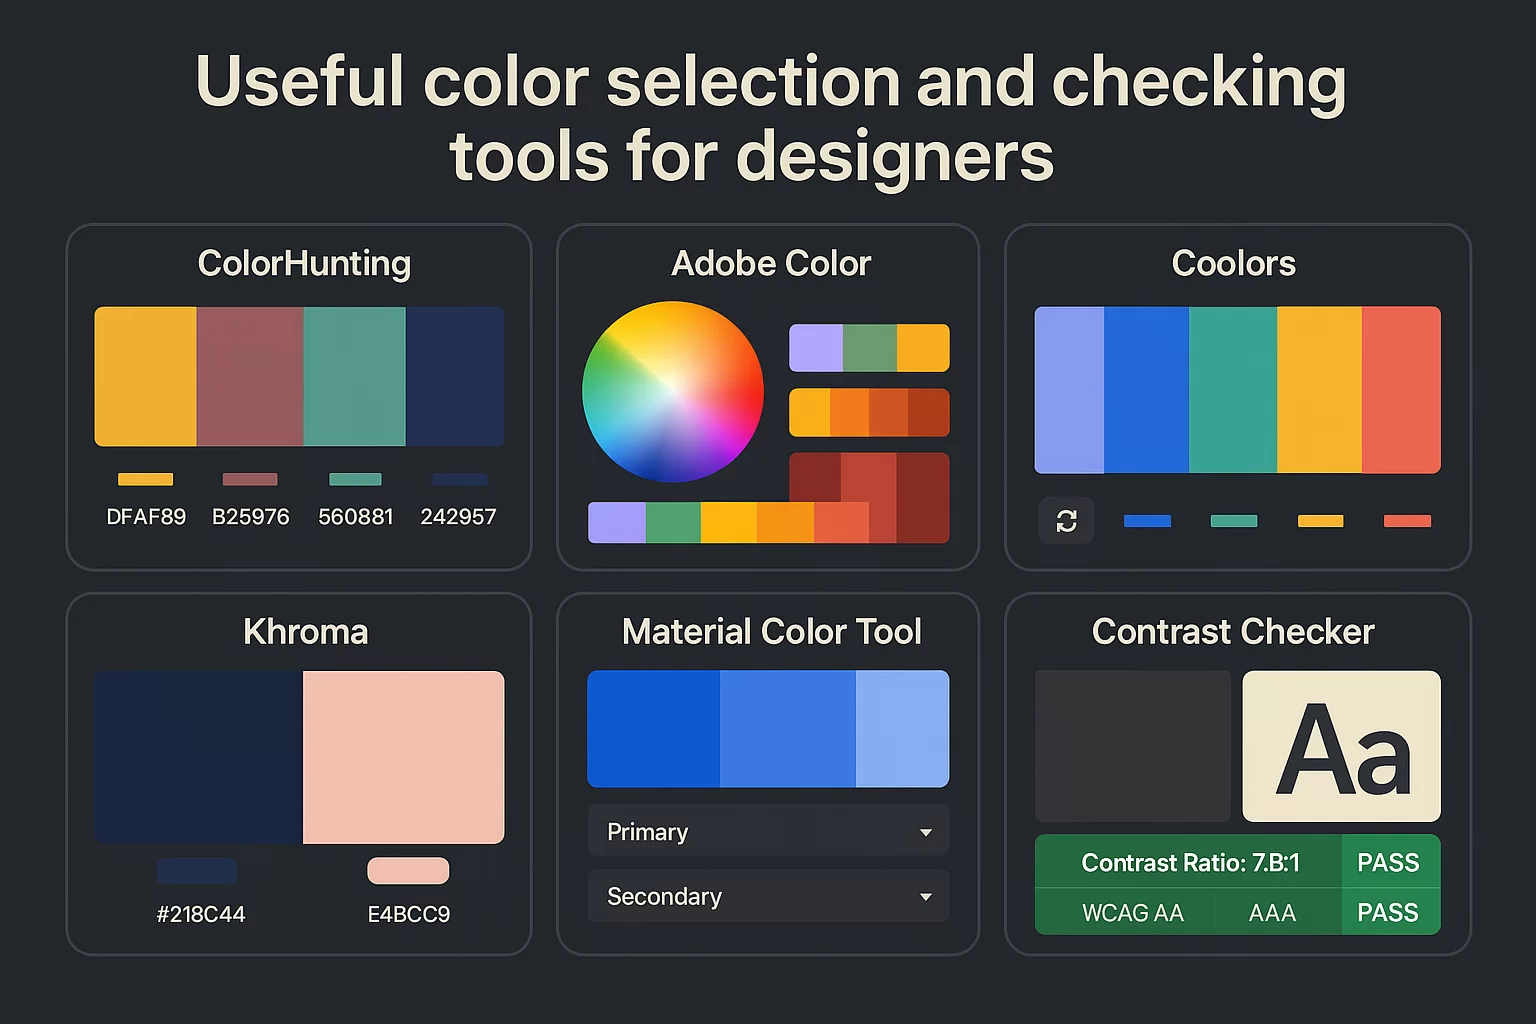Click the Coolors refresh palette icon

[x=1066, y=521]
